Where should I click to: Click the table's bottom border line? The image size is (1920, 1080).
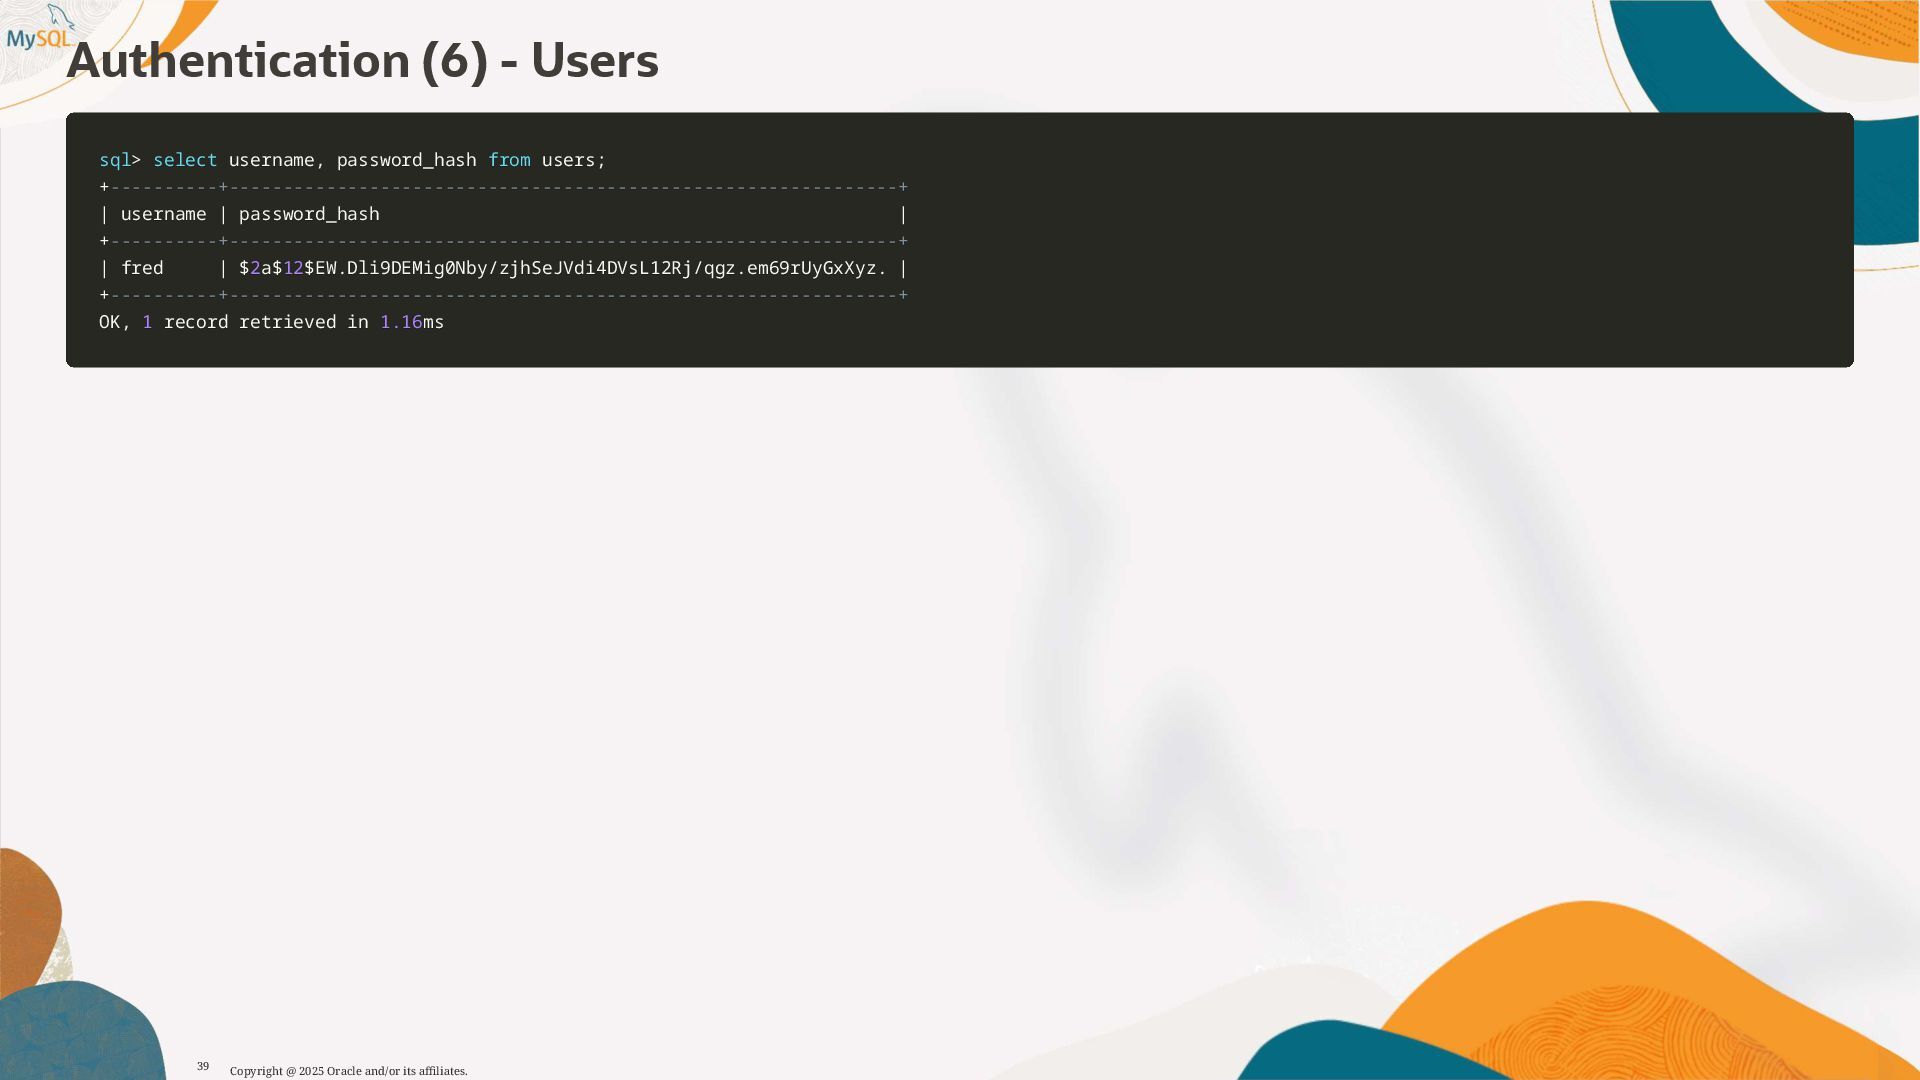point(503,295)
